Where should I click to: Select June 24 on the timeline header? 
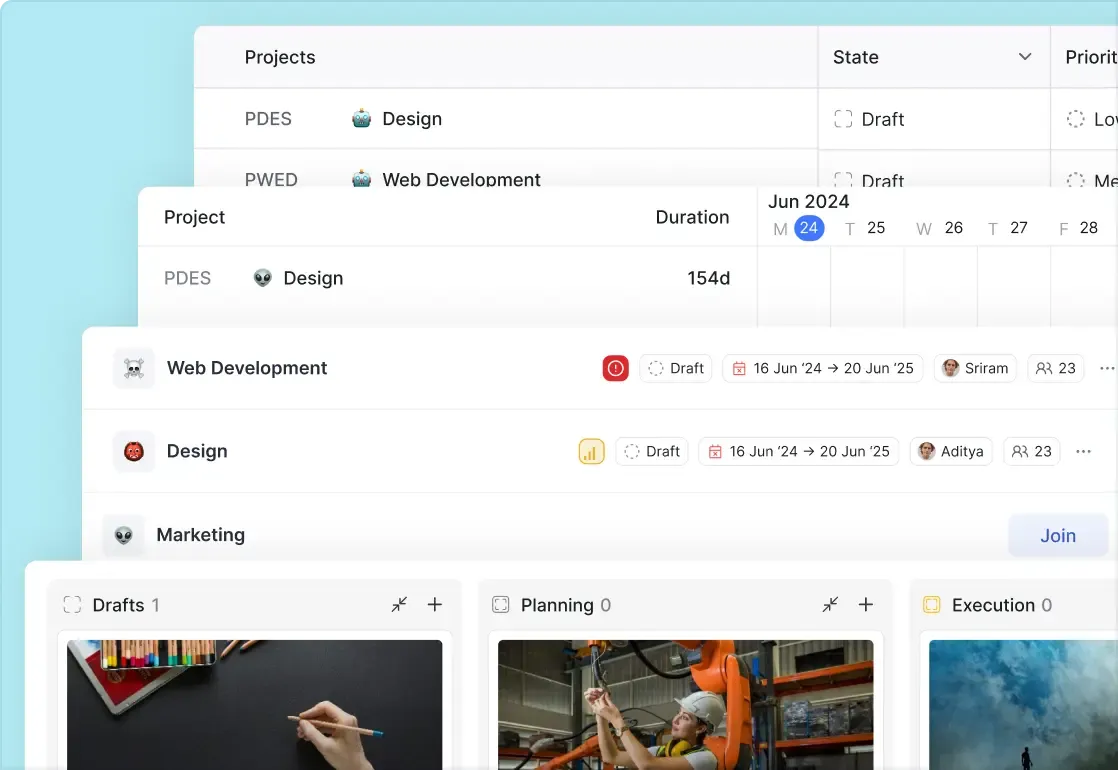[x=808, y=228]
